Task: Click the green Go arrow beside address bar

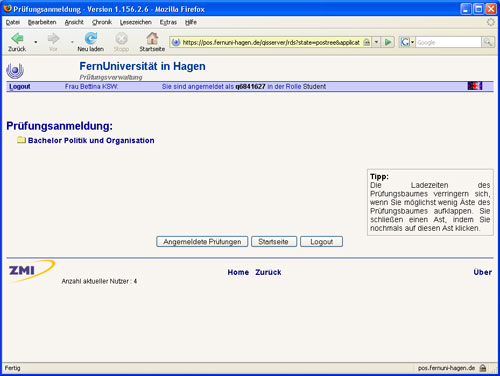Action: [388, 42]
